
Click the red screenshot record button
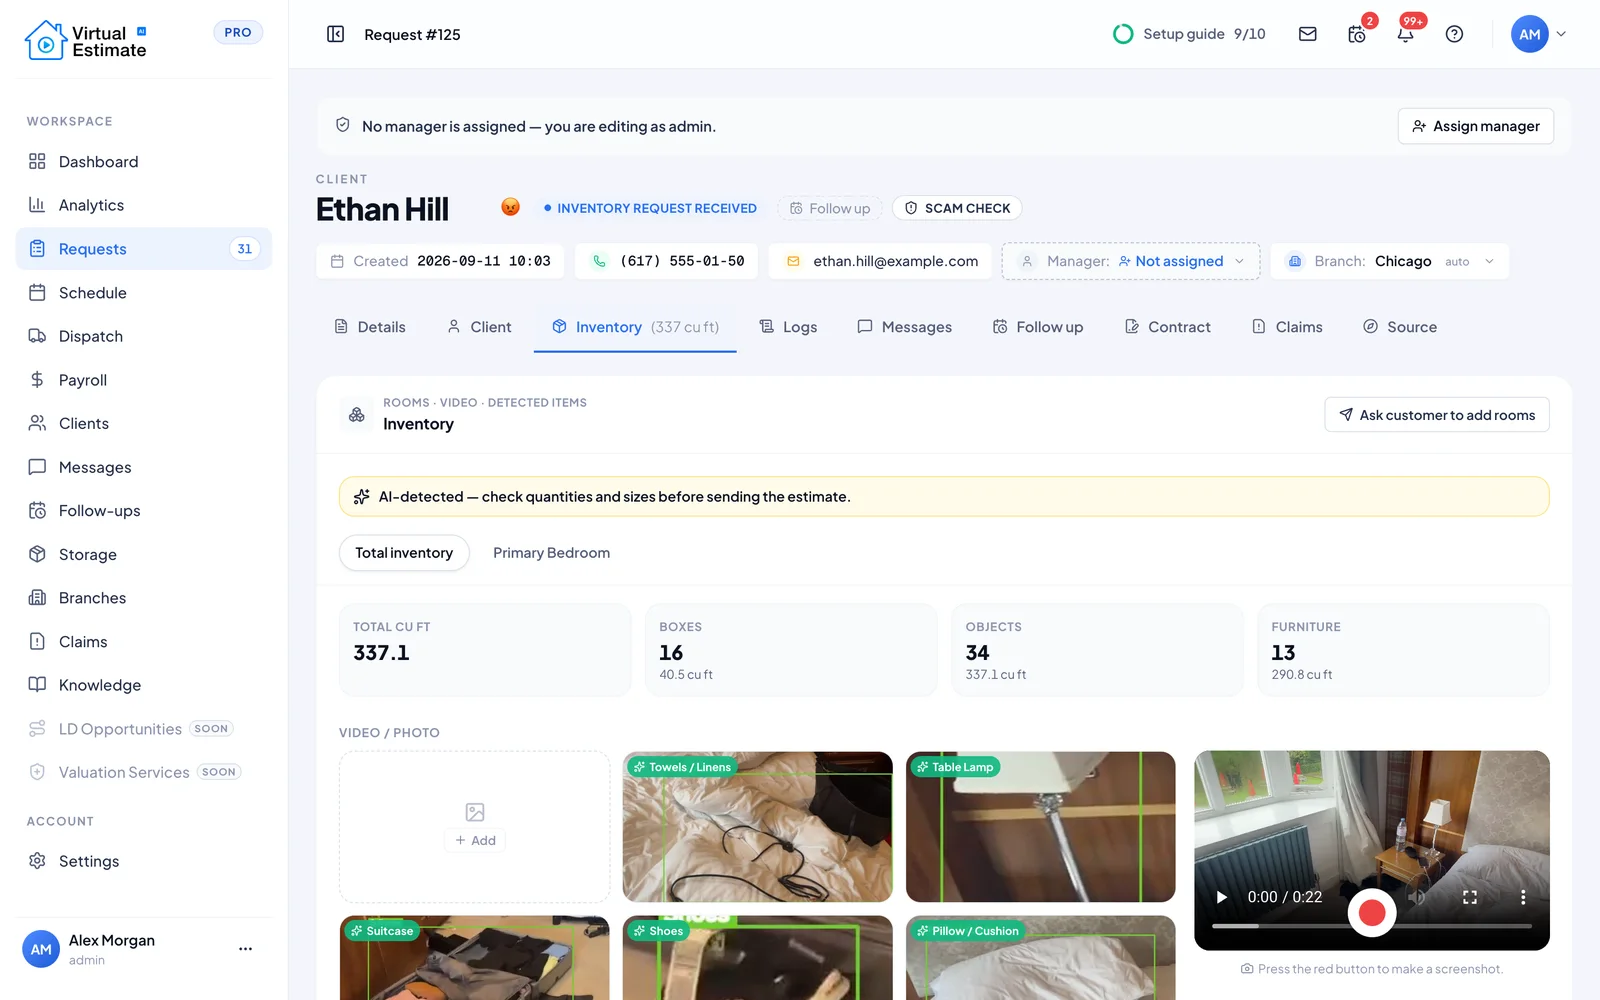[1372, 912]
